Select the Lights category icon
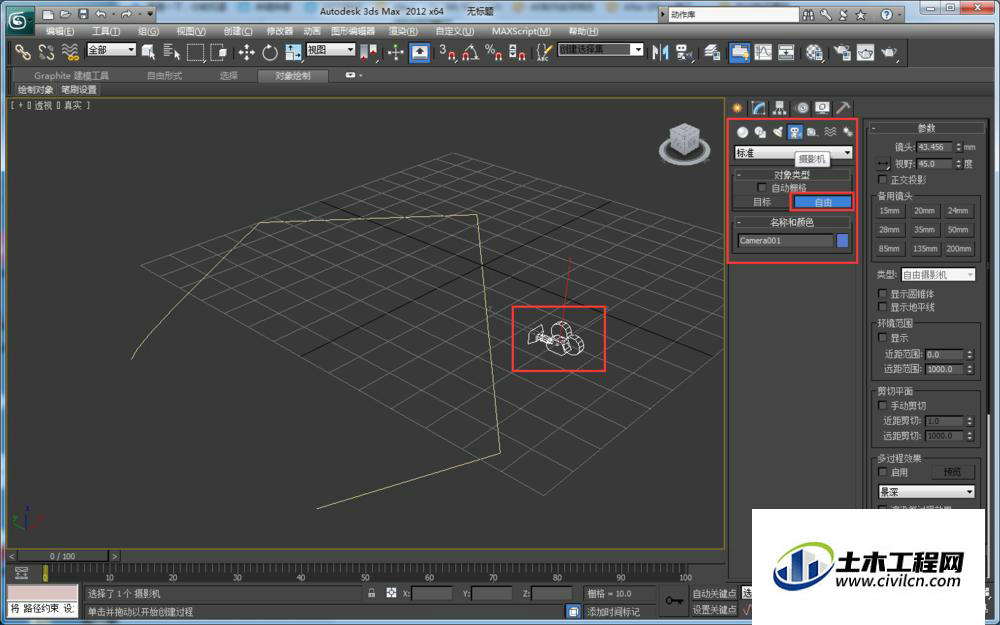This screenshot has width=1000, height=625. (777, 132)
